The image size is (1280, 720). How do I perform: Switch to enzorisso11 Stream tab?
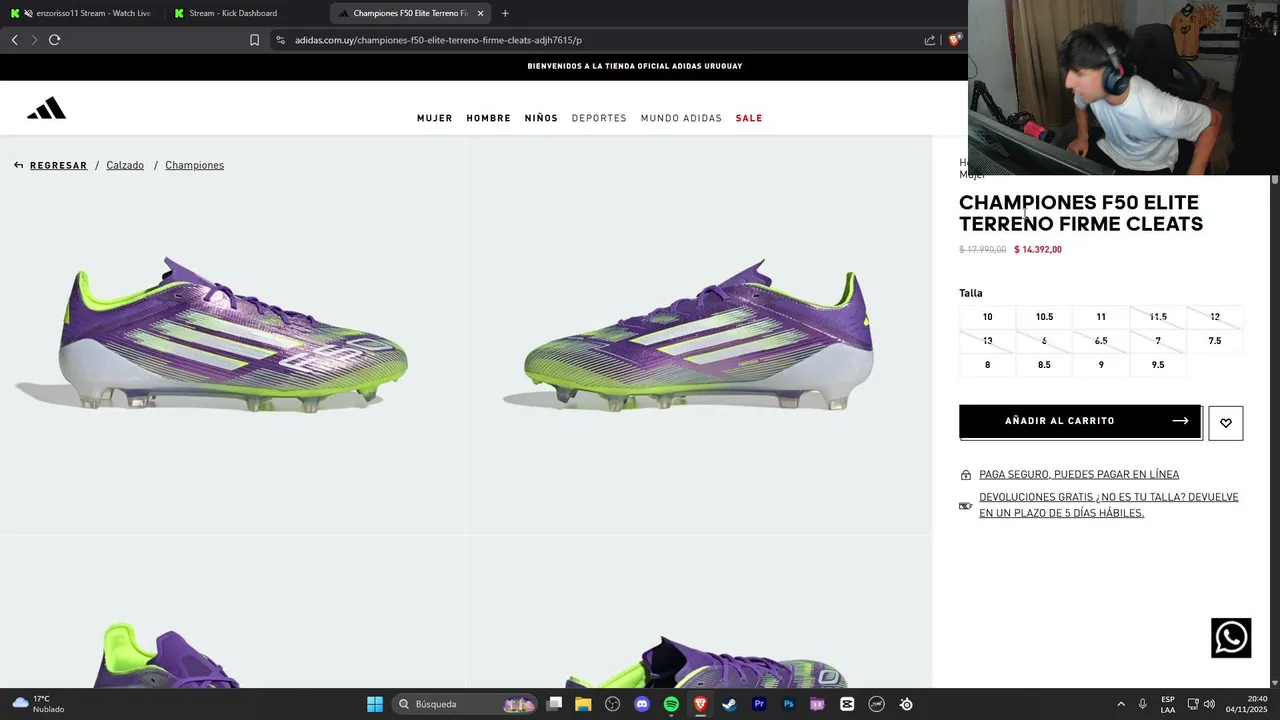[83, 13]
